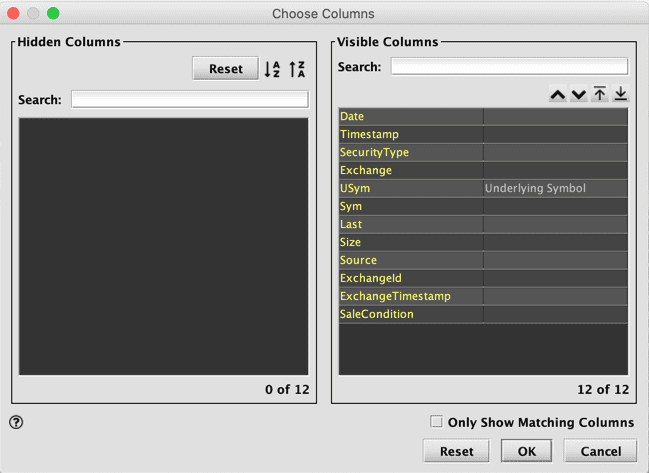Sort hidden columns Z to A

click(297, 69)
